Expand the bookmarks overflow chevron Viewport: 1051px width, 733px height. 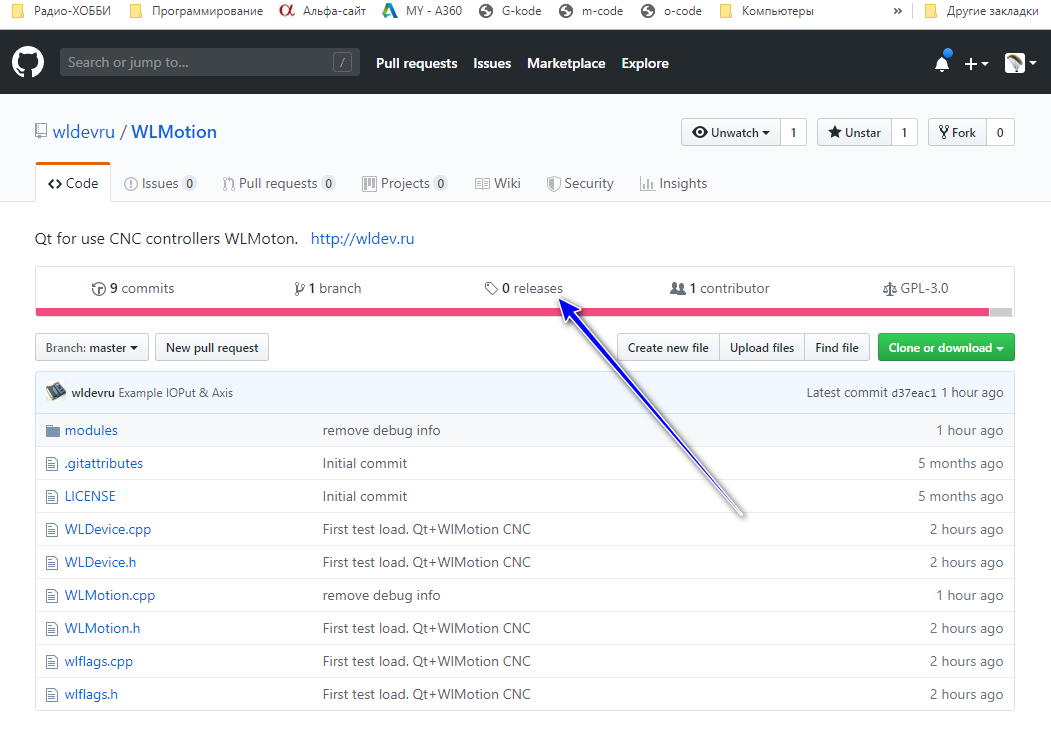898,11
